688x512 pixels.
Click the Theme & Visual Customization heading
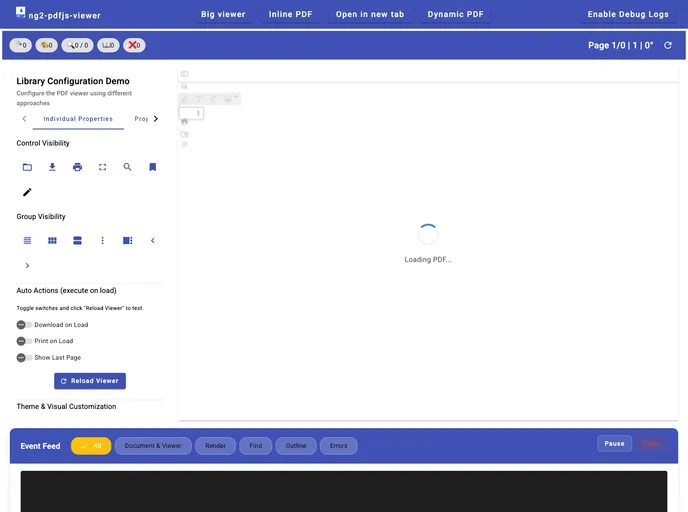[x=66, y=406]
